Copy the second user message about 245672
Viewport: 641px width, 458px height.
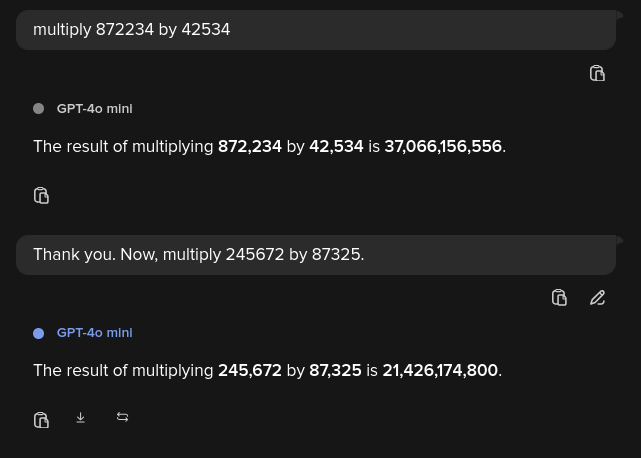coord(559,298)
